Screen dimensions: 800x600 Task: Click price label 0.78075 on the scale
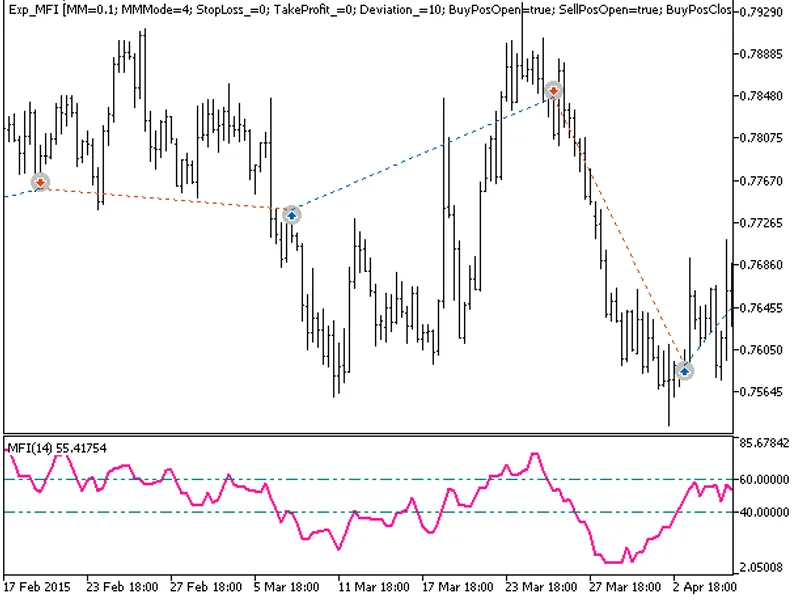tap(761, 138)
